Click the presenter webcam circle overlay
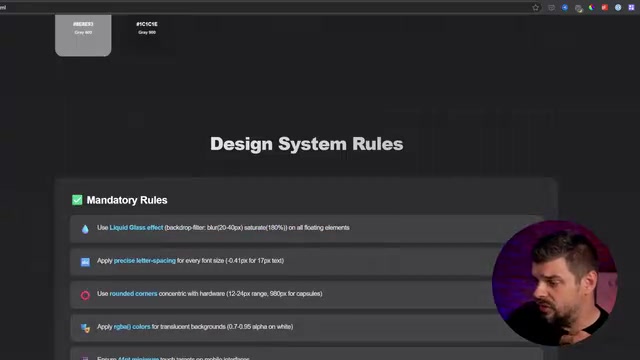 pyautogui.click(x=555, y=283)
